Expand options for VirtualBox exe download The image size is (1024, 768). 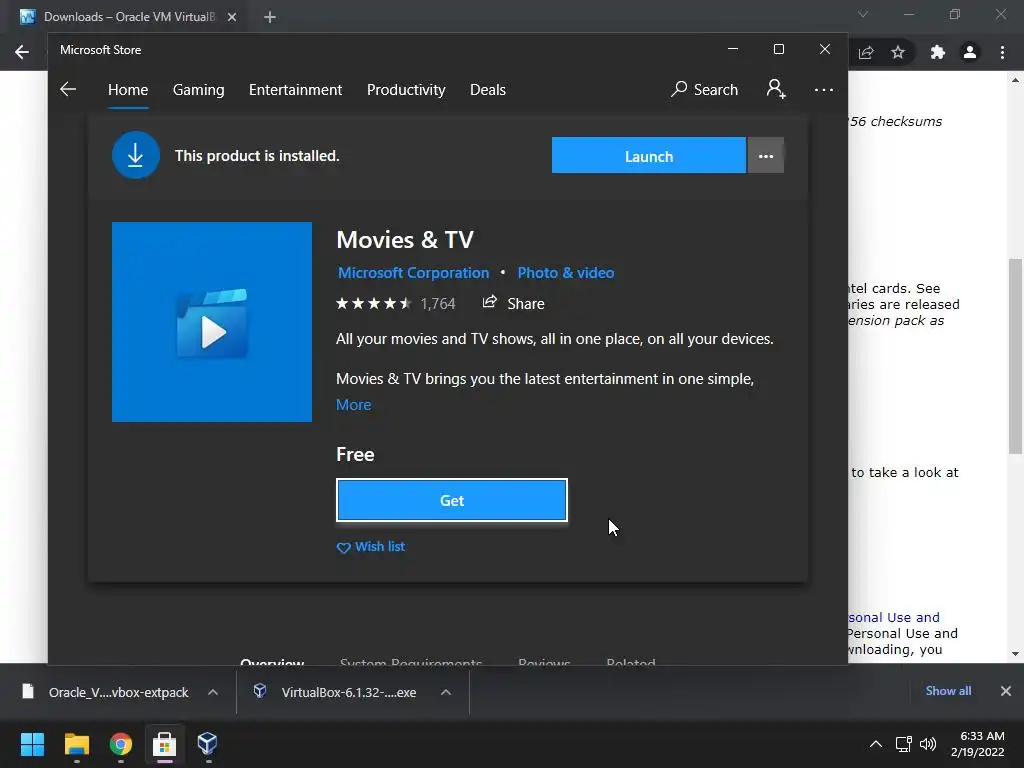click(446, 692)
